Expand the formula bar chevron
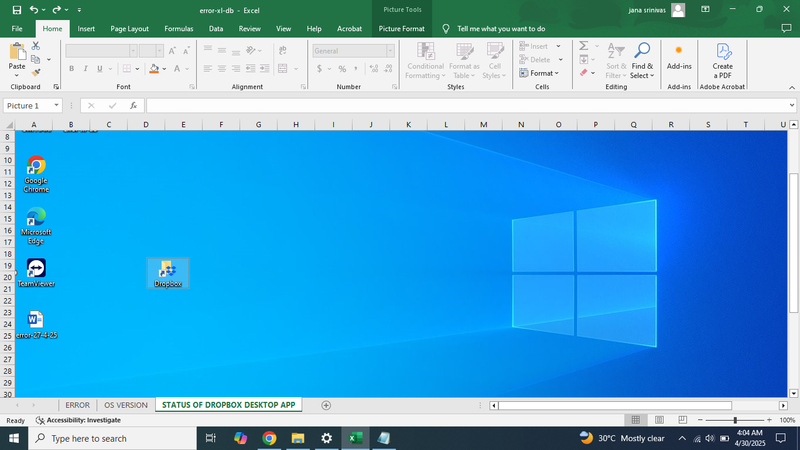This screenshot has height=450, width=800. pos(791,105)
